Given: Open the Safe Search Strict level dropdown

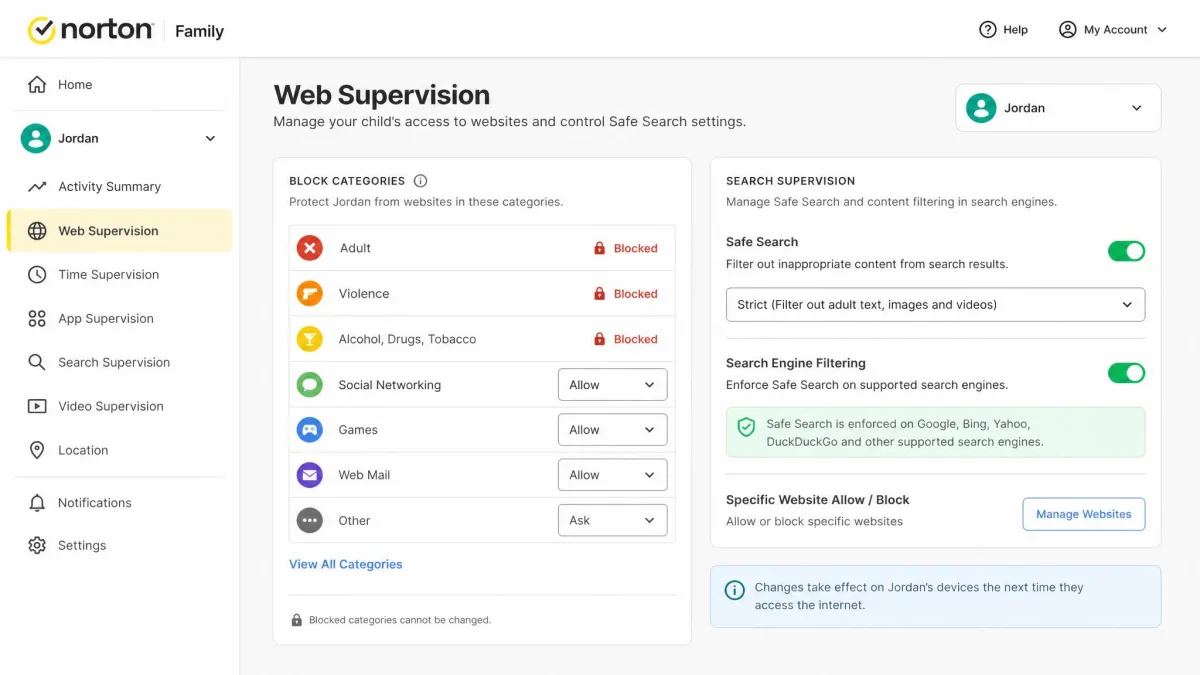Looking at the screenshot, I should pos(935,305).
